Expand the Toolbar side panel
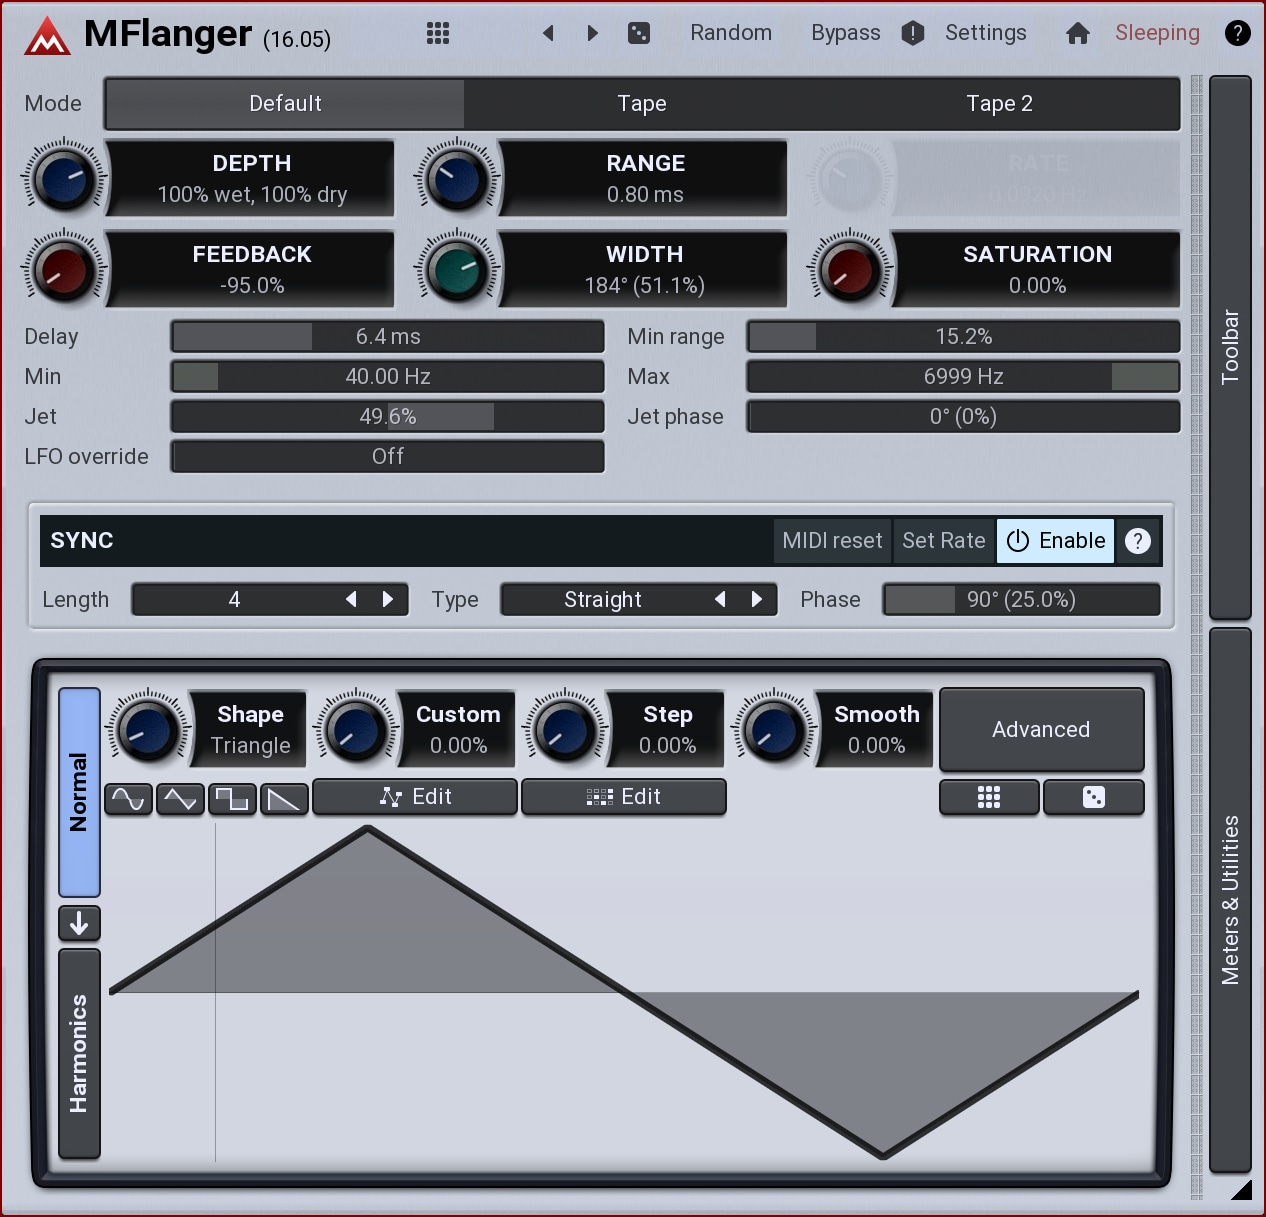Viewport: 1266px width, 1217px height. [1231, 348]
